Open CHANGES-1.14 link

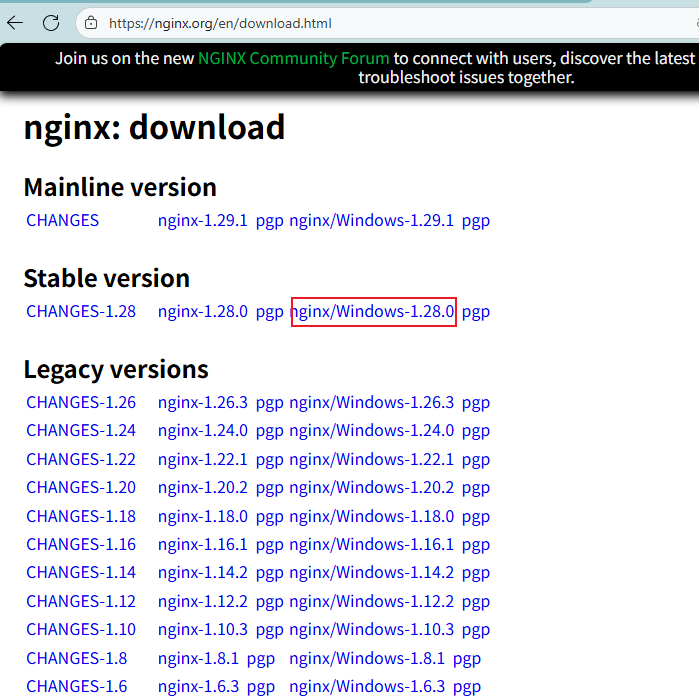tap(81, 572)
